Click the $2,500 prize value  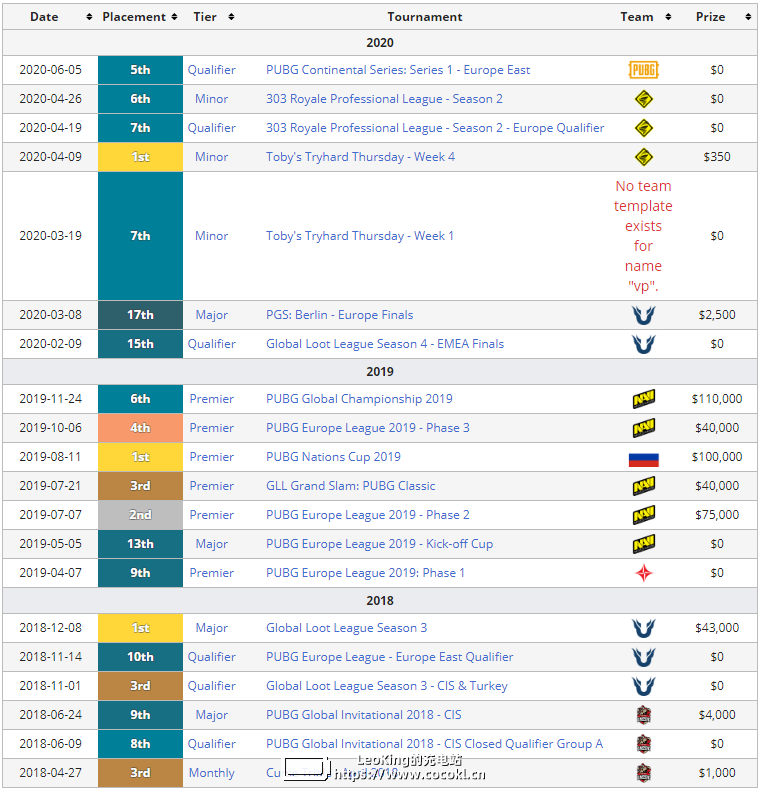click(717, 315)
